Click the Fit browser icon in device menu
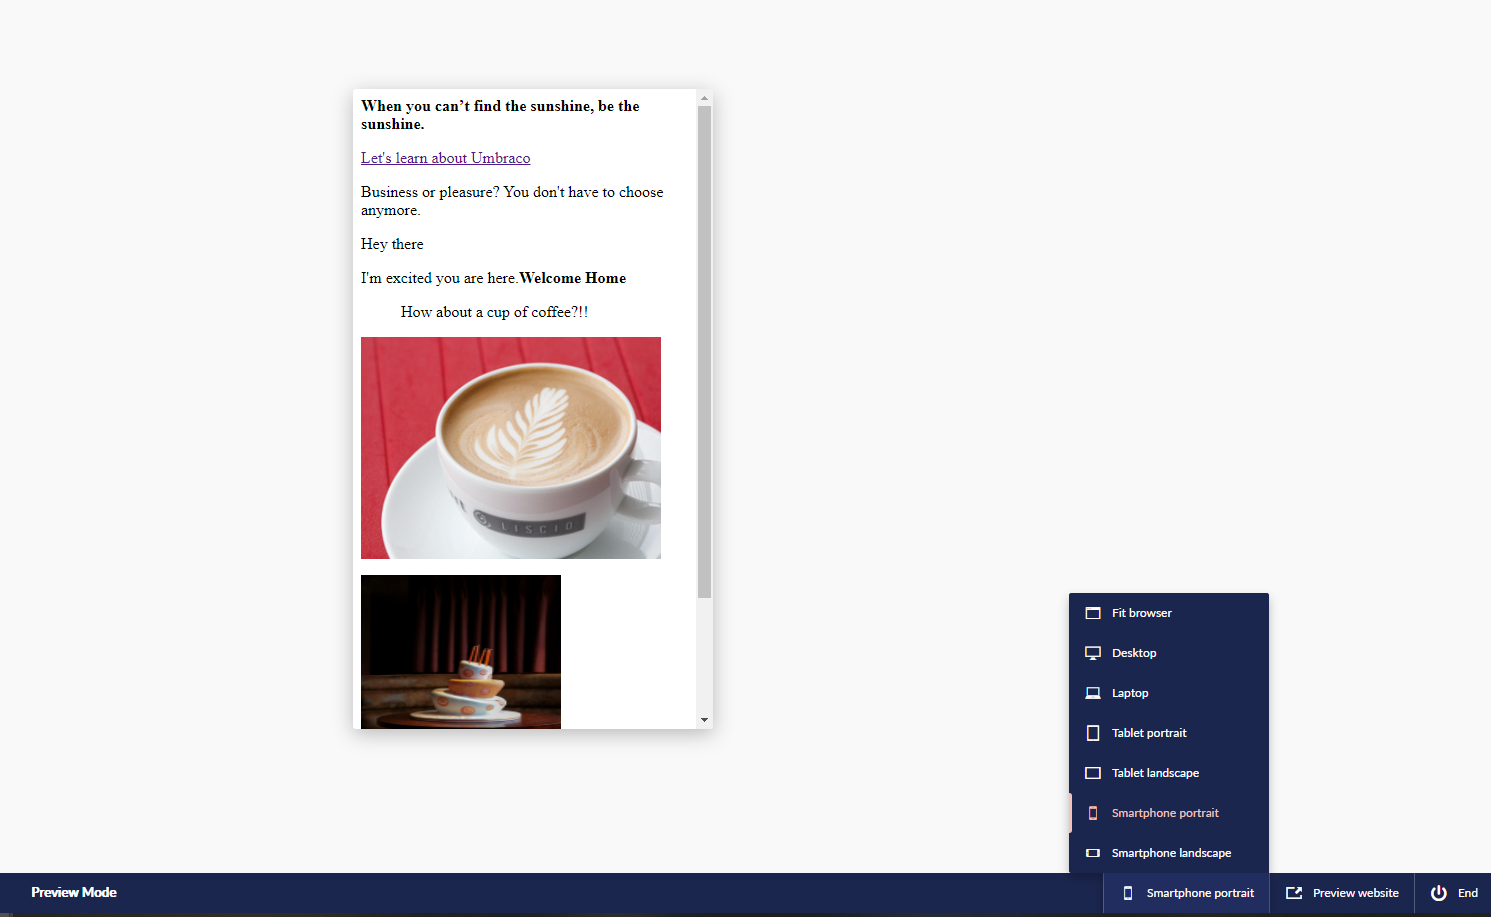 1092,612
